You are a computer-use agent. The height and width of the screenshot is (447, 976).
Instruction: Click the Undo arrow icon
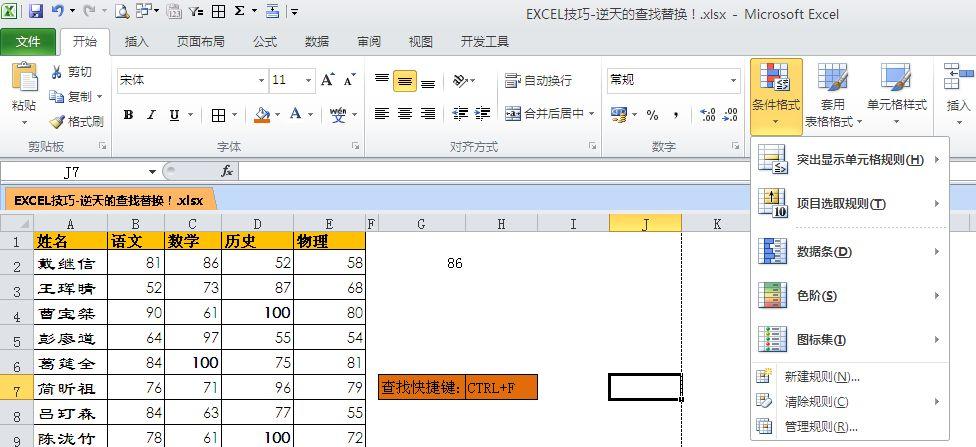58,11
